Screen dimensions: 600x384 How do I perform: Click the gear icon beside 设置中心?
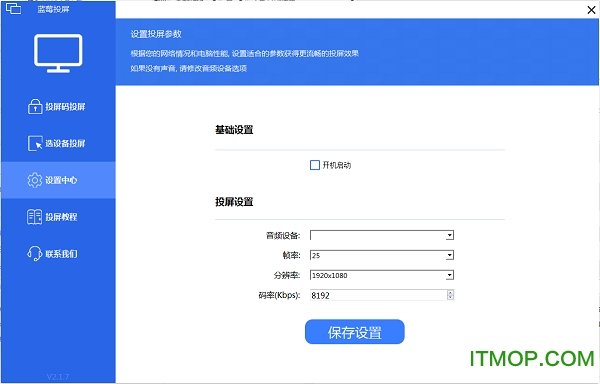(x=35, y=180)
